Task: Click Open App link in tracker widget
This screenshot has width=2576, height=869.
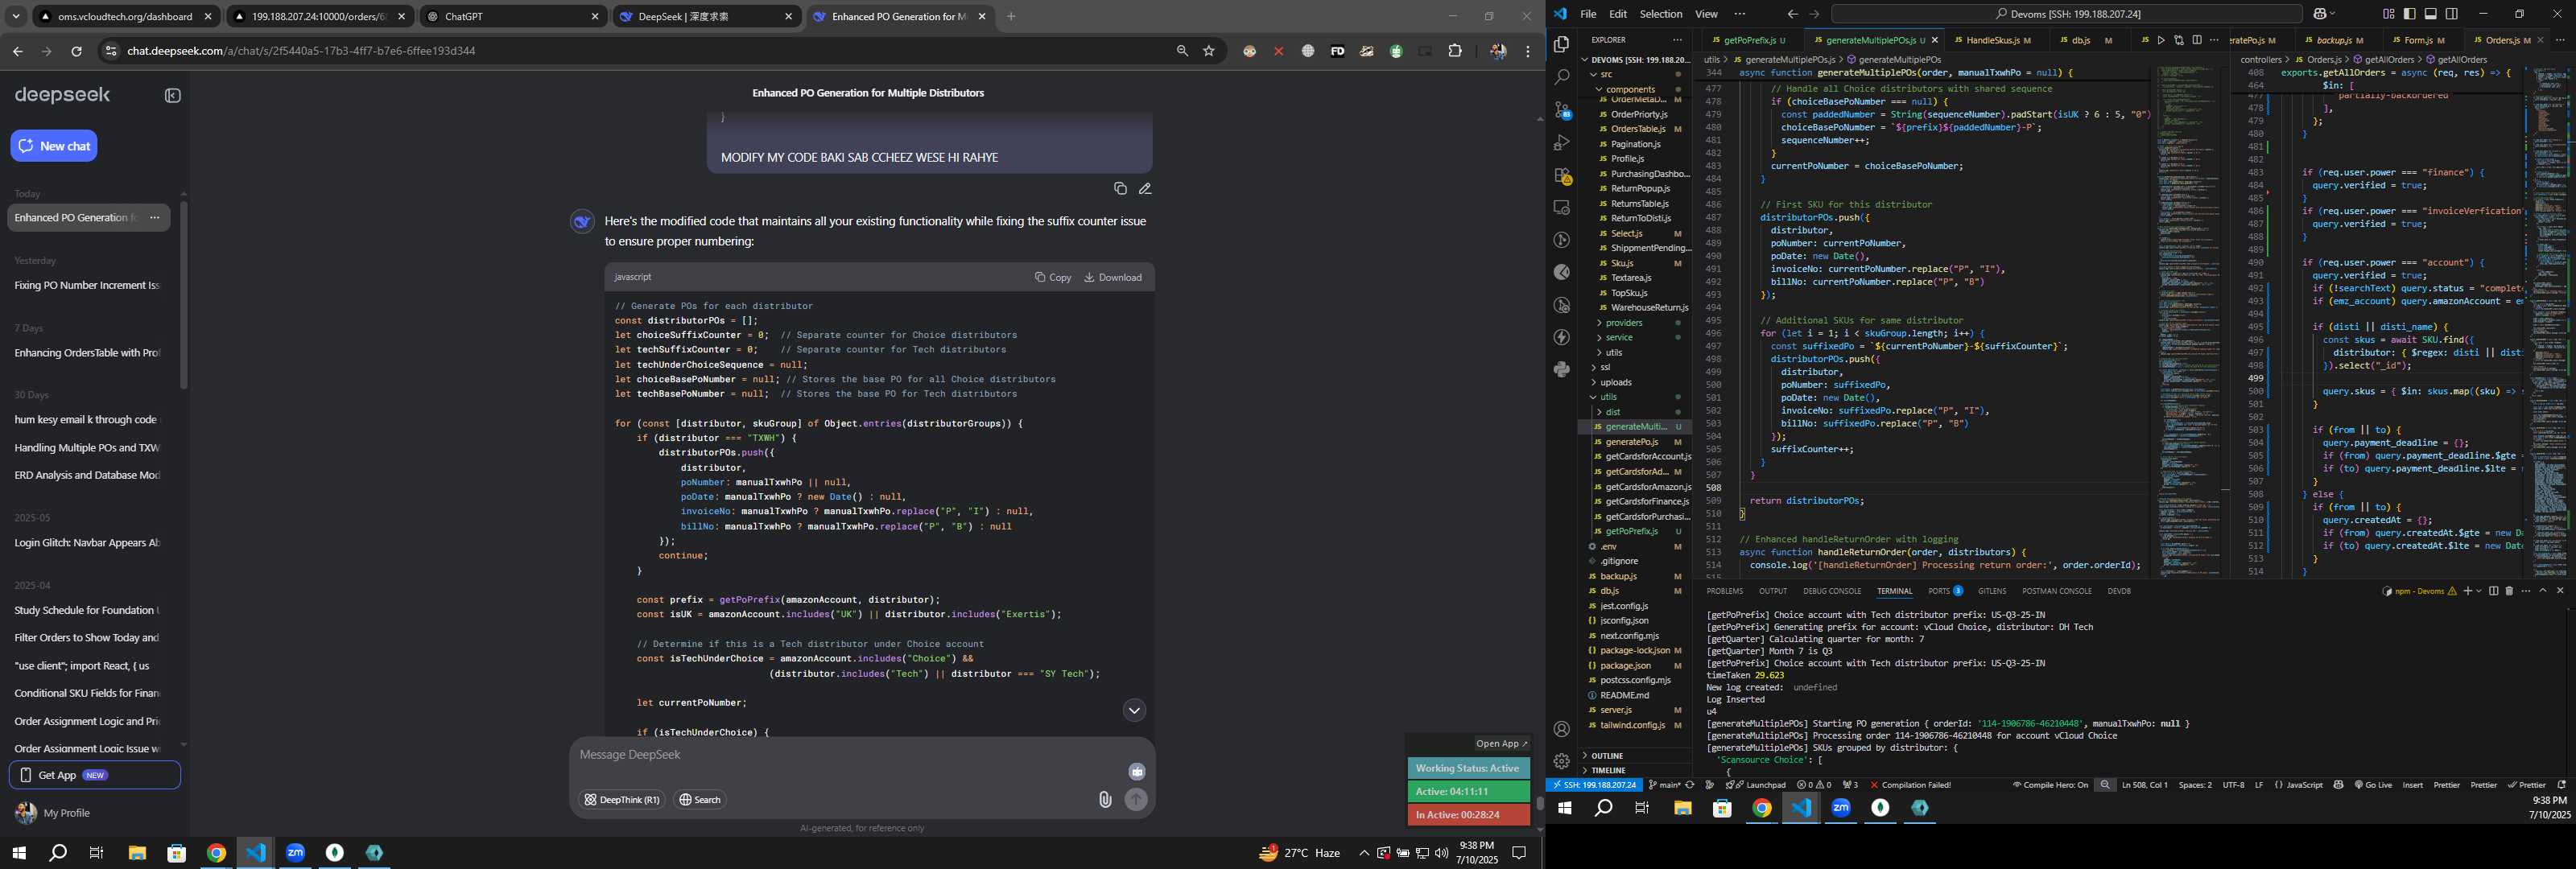Action: coord(1502,743)
